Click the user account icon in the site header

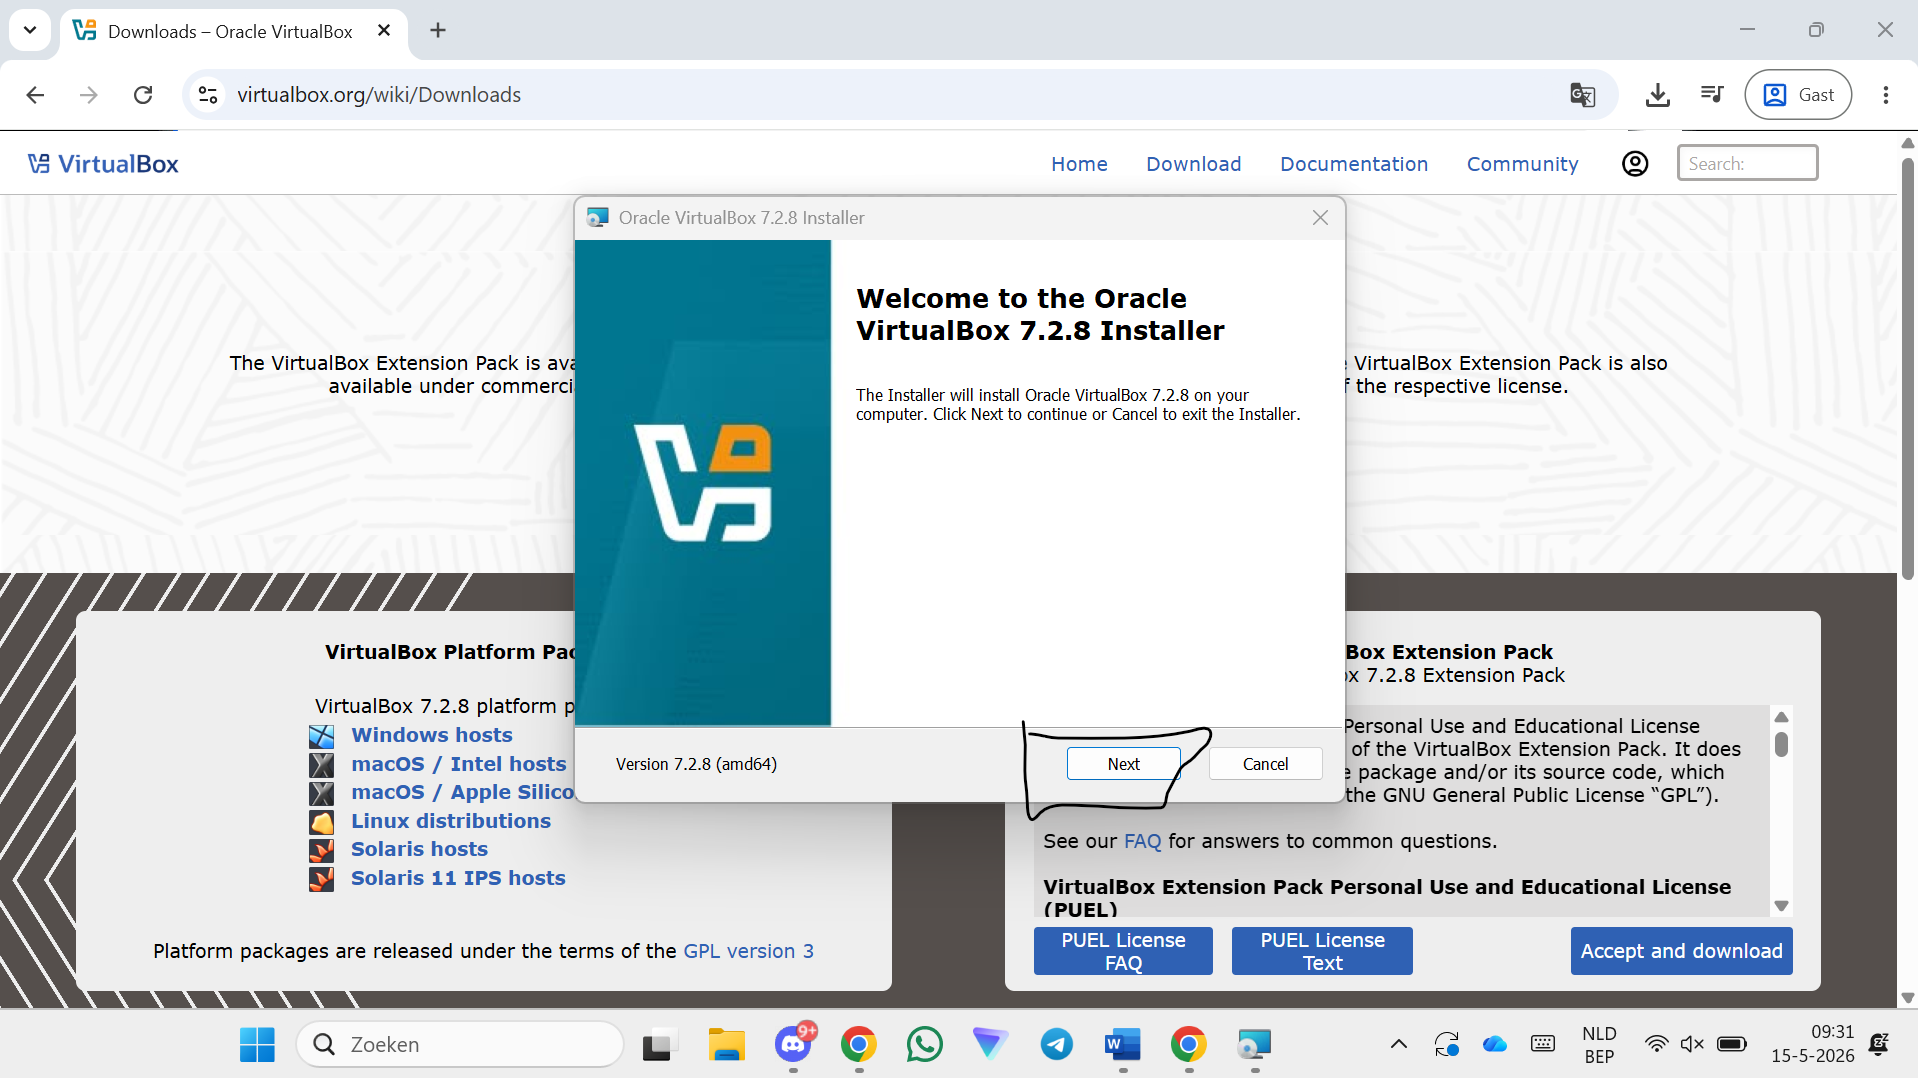(1635, 164)
